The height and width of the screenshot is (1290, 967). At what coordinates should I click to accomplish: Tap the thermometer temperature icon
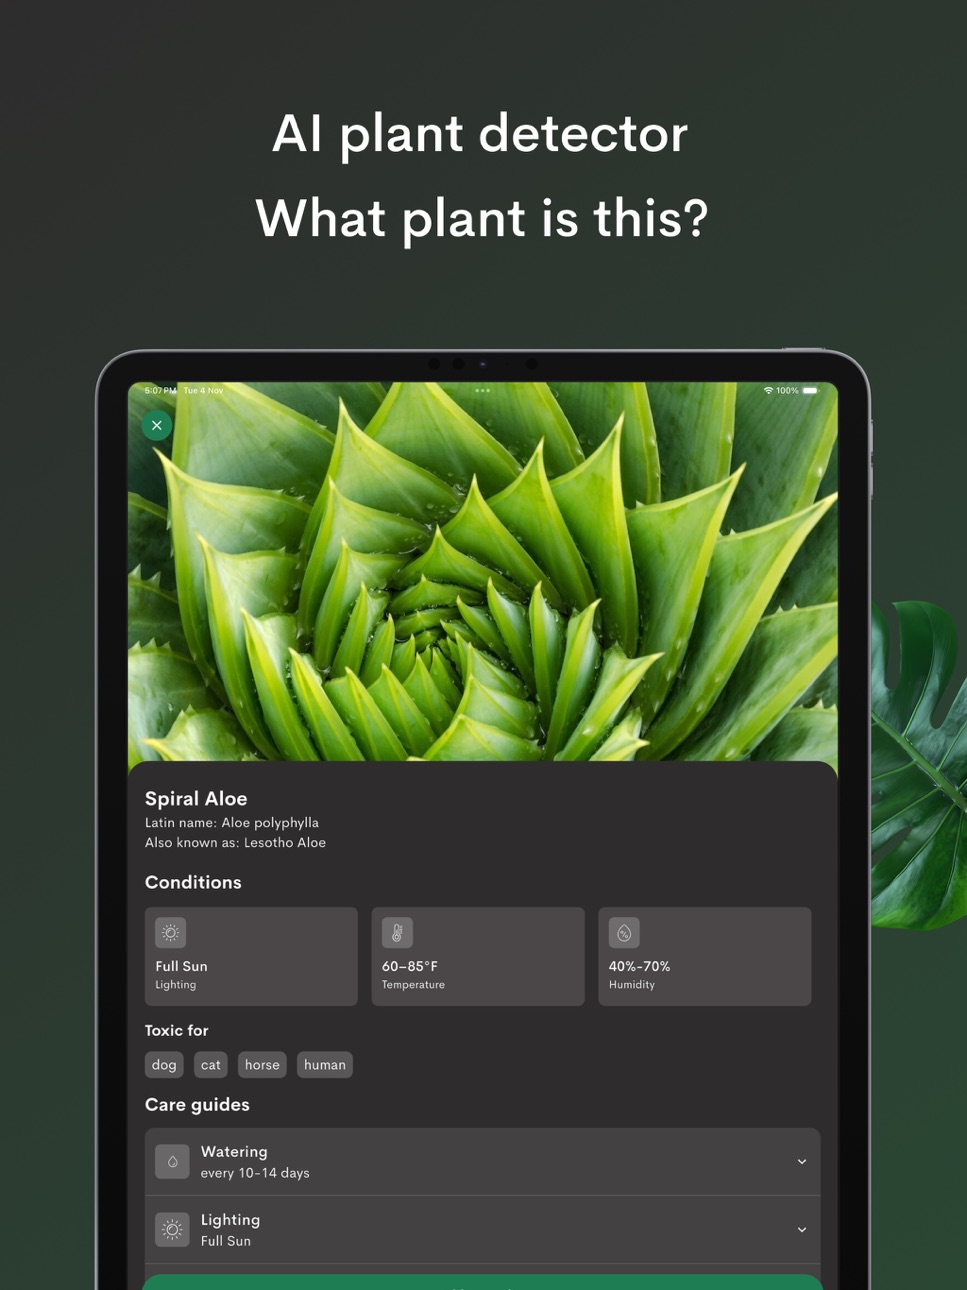397,932
